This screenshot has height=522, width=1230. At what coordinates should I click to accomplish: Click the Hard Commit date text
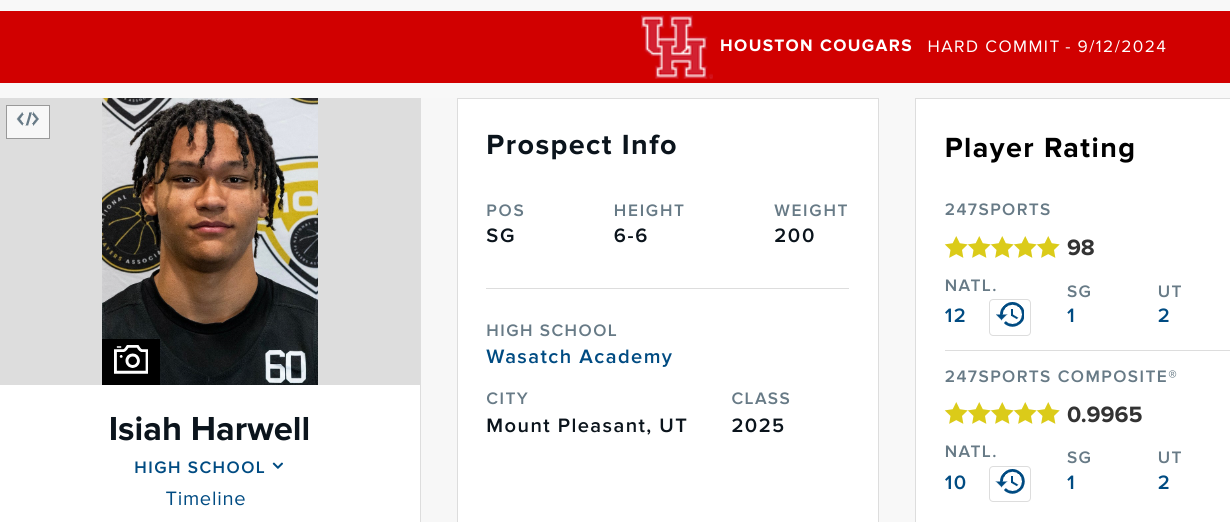pos(1047,46)
